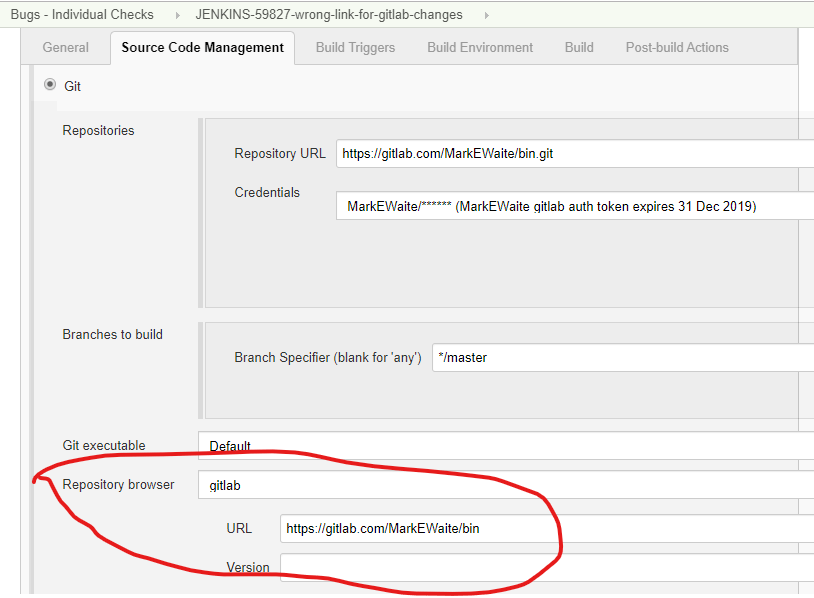Viewport: 814px width, 598px height.
Task: Open JENKINS-59827-wrong-link-for-gitlab-changes breadcrumb
Action: (329, 15)
